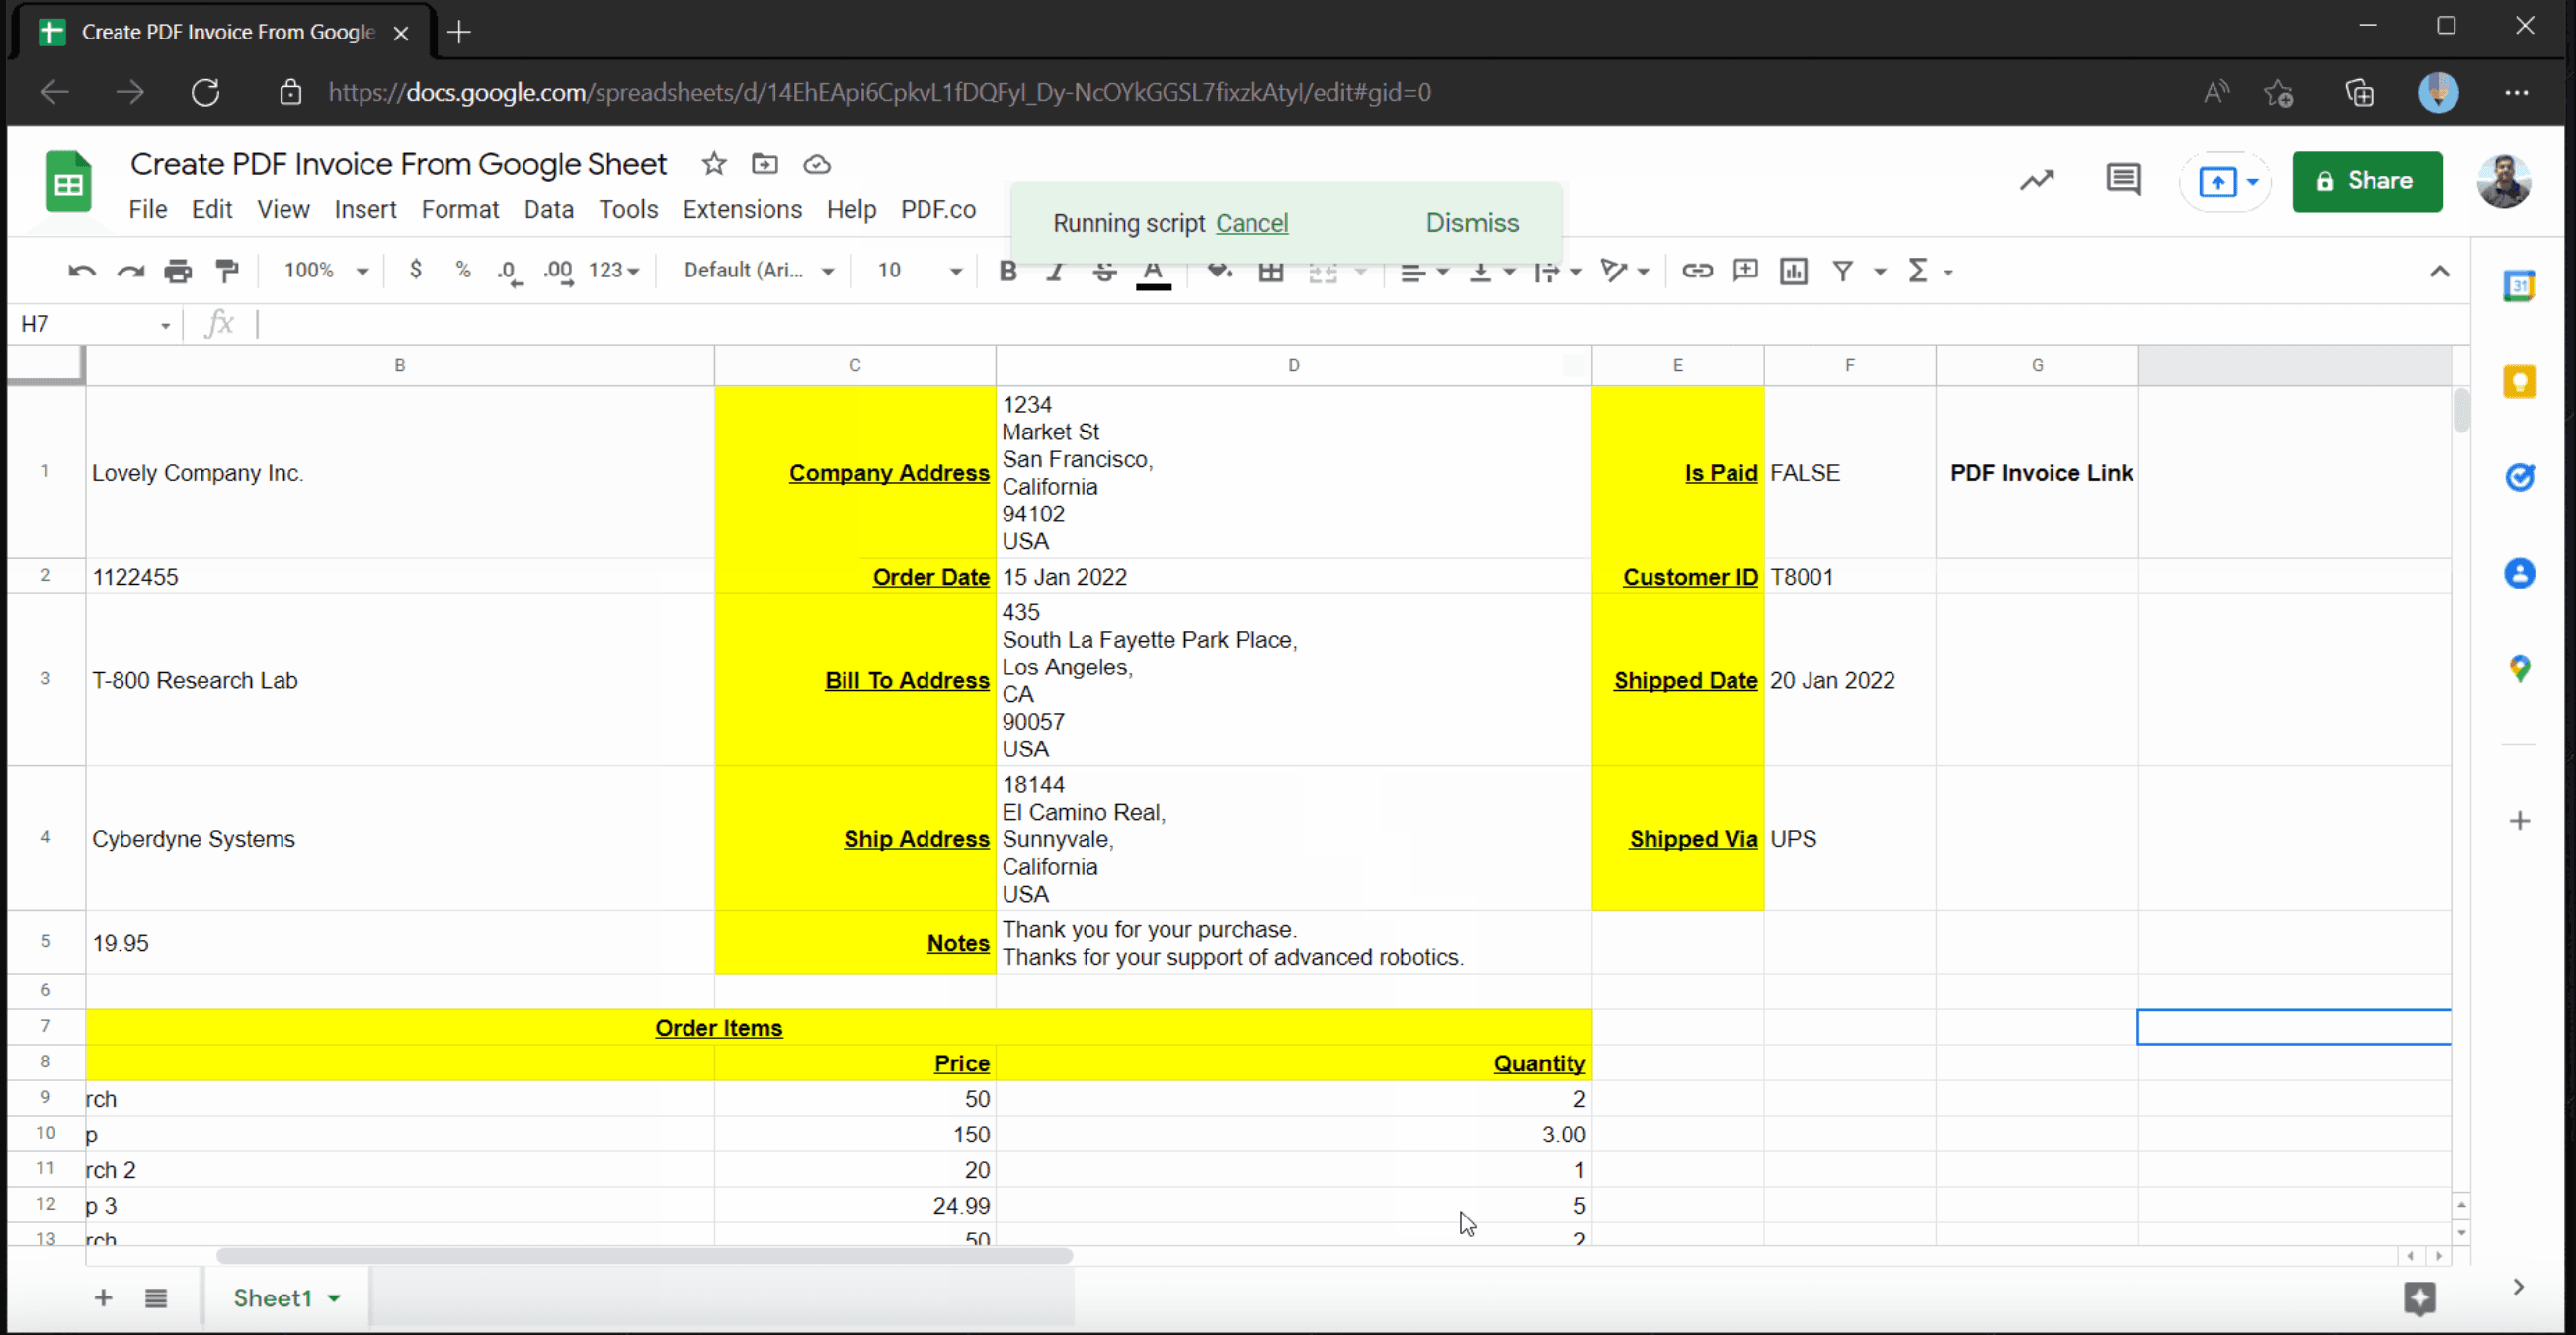Click the PDF.co menu item
The image size is (2576, 1335).
pyautogui.click(x=936, y=209)
